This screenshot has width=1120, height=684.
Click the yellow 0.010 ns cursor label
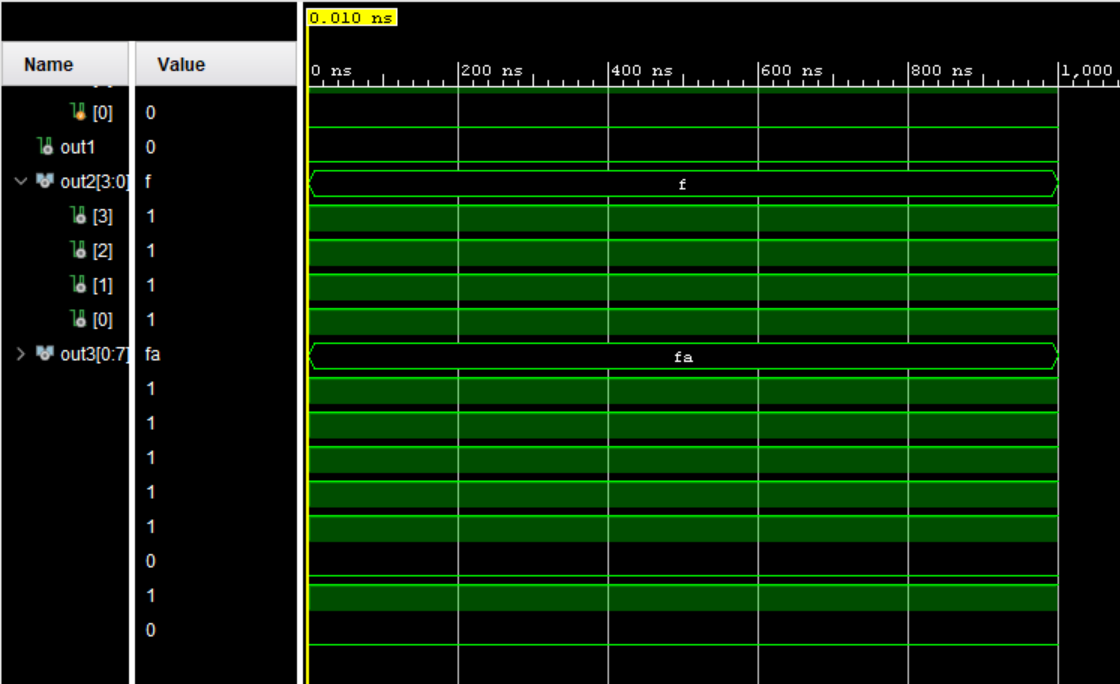352,18
